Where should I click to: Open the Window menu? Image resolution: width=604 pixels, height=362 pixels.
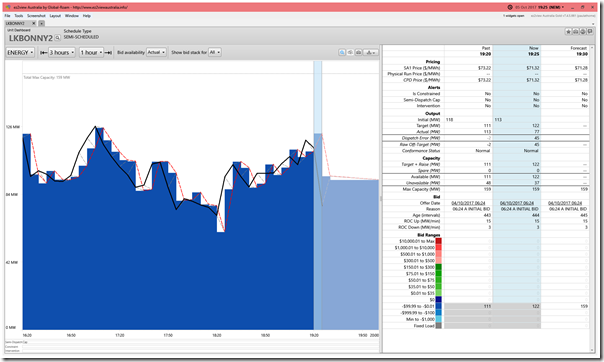(72, 16)
